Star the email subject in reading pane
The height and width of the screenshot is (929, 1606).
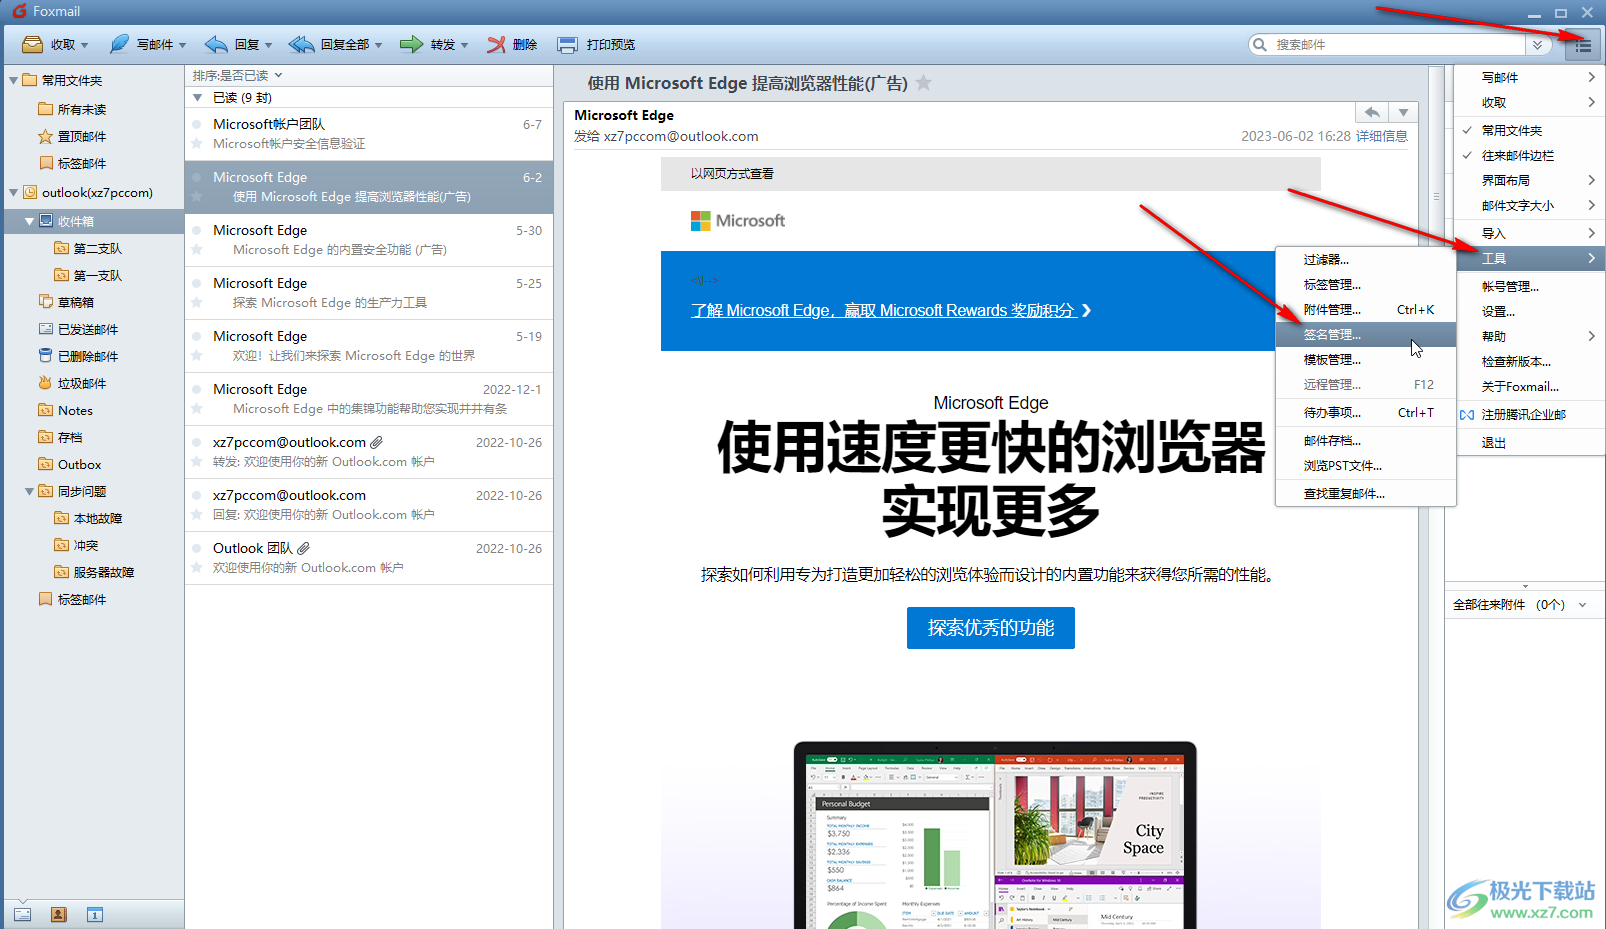point(924,83)
